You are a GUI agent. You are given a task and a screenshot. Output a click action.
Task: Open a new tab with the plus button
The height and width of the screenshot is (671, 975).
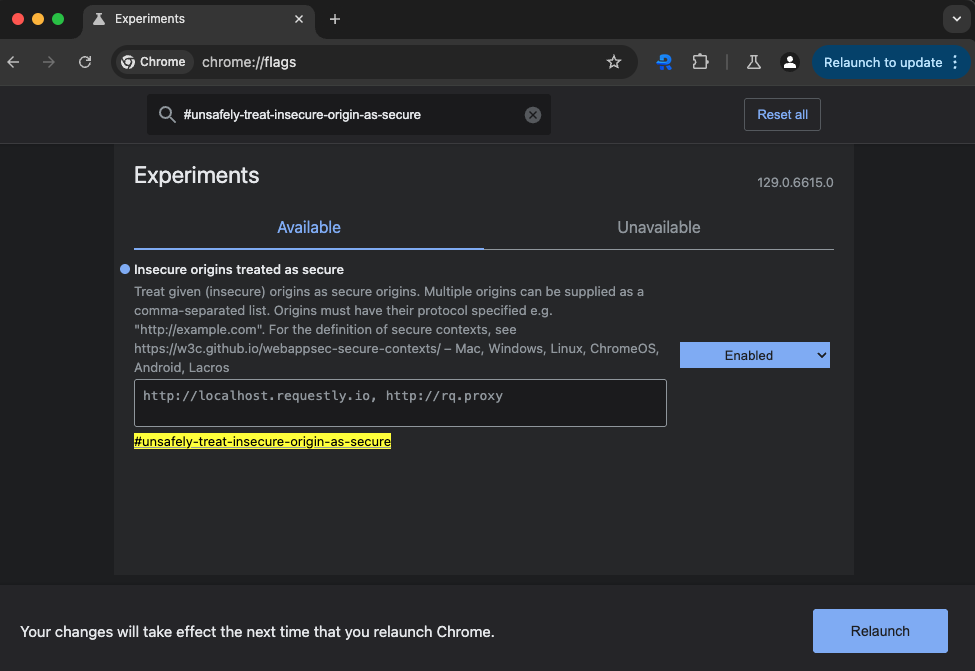[335, 19]
